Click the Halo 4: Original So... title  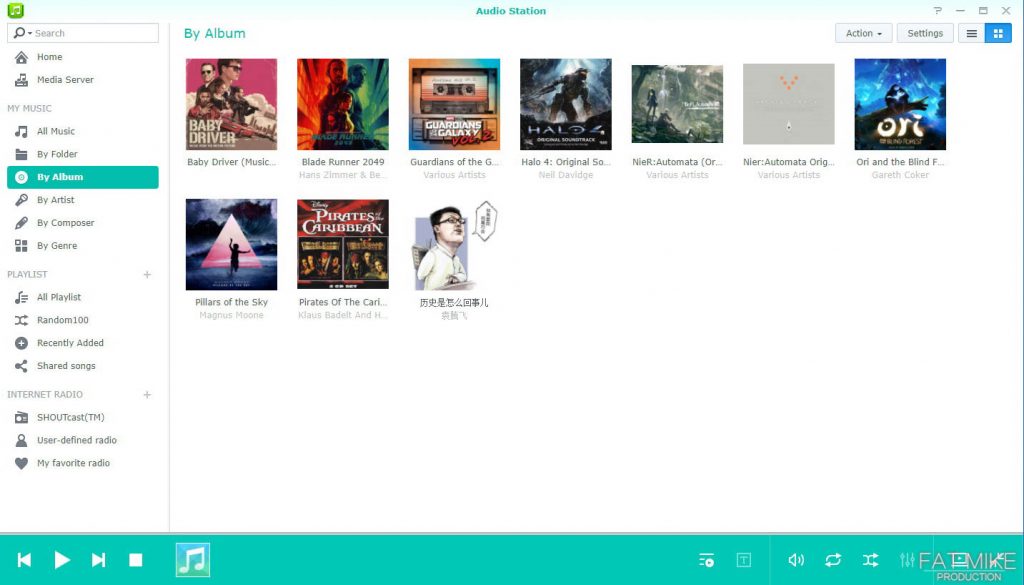coord(566,162)
